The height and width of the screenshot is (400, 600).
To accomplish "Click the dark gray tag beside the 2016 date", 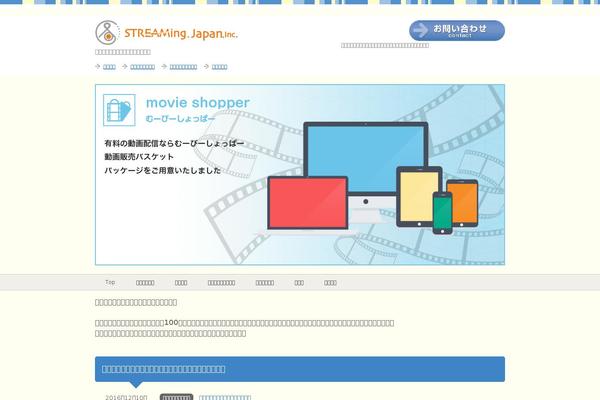I will pos(176,397).
